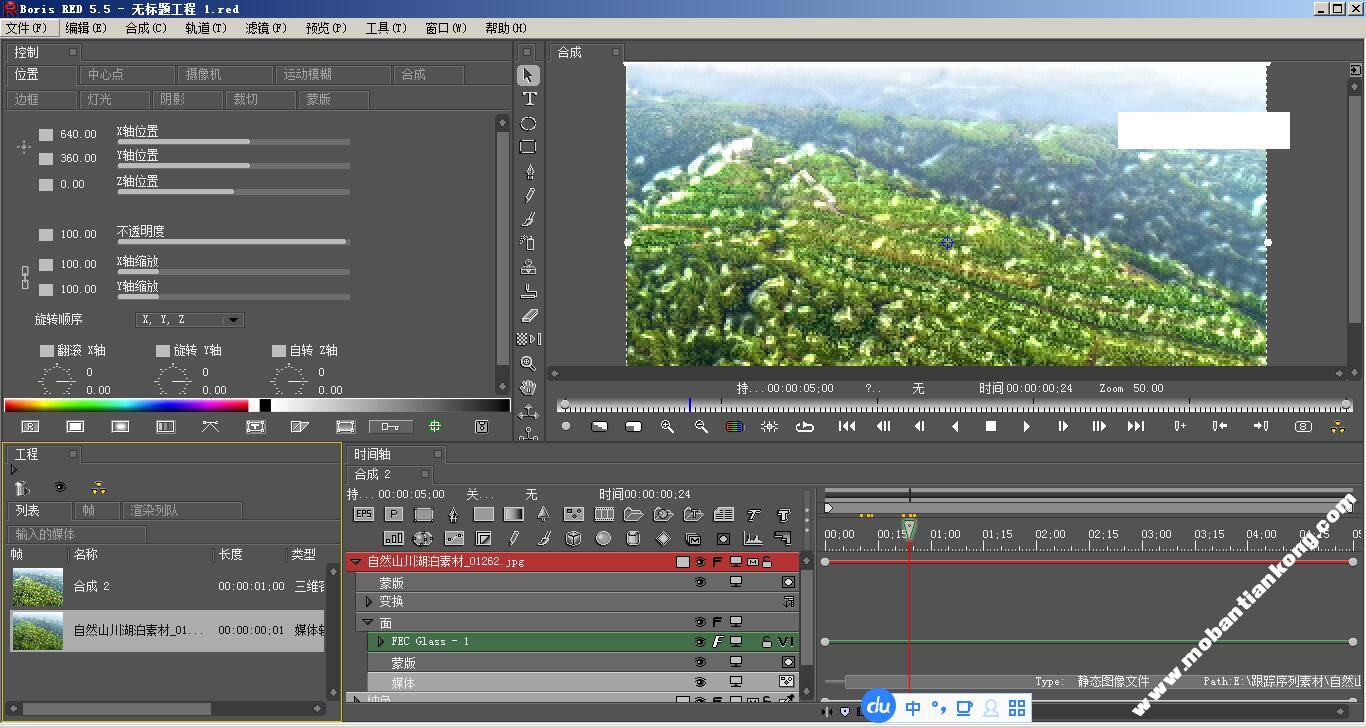Toggle the 自转 Z轴 checkbox

point(278,350)
